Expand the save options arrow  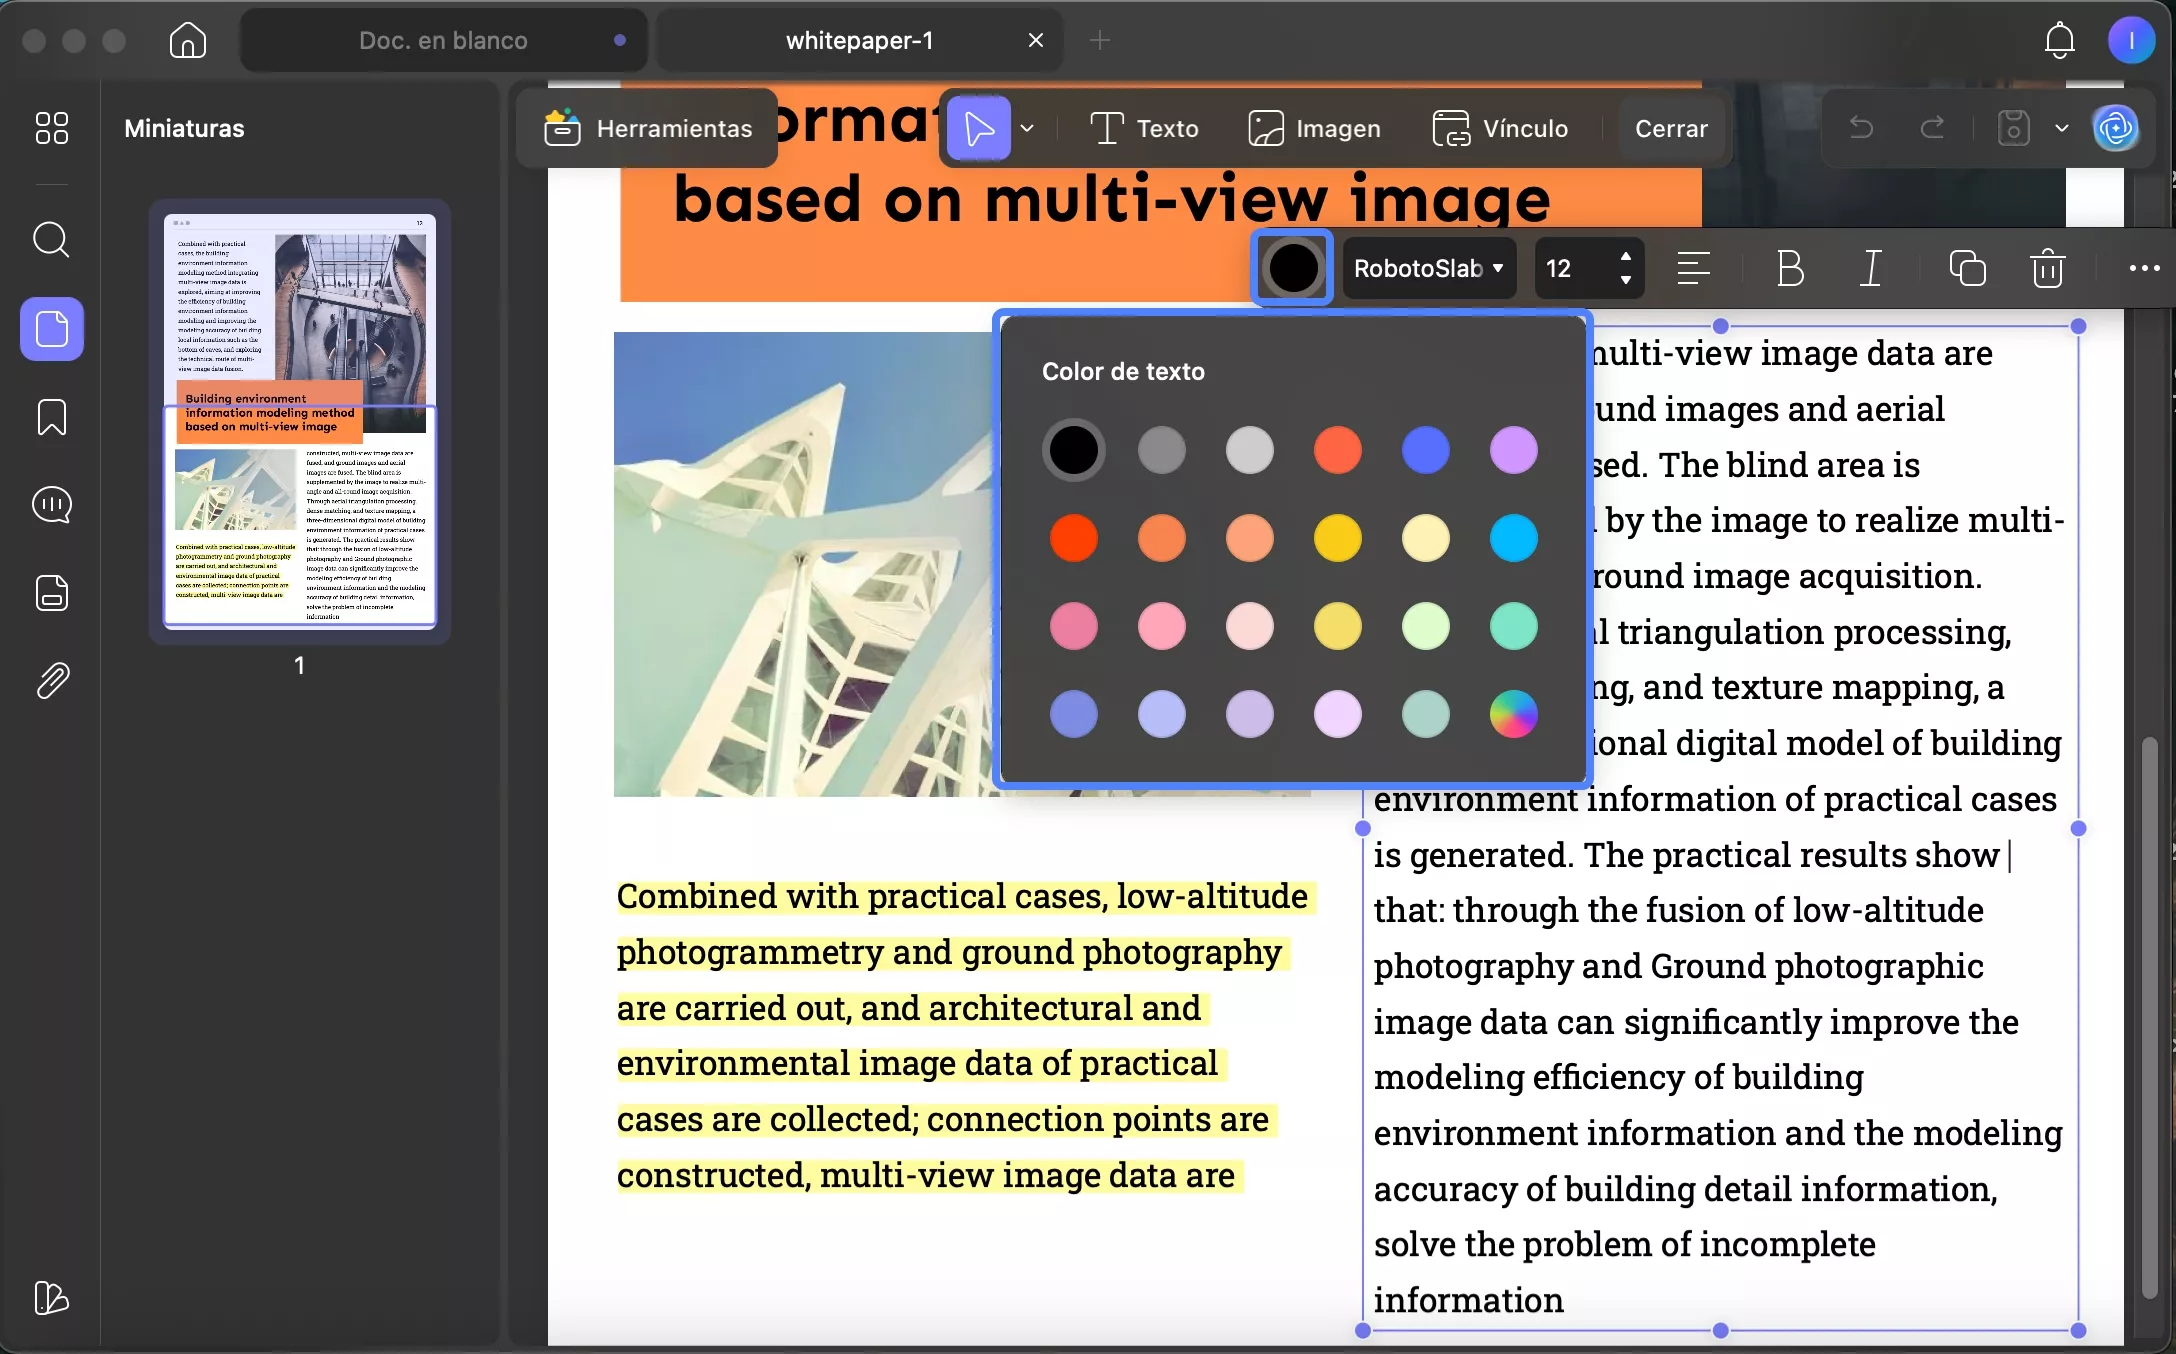tap(2061, 128)
